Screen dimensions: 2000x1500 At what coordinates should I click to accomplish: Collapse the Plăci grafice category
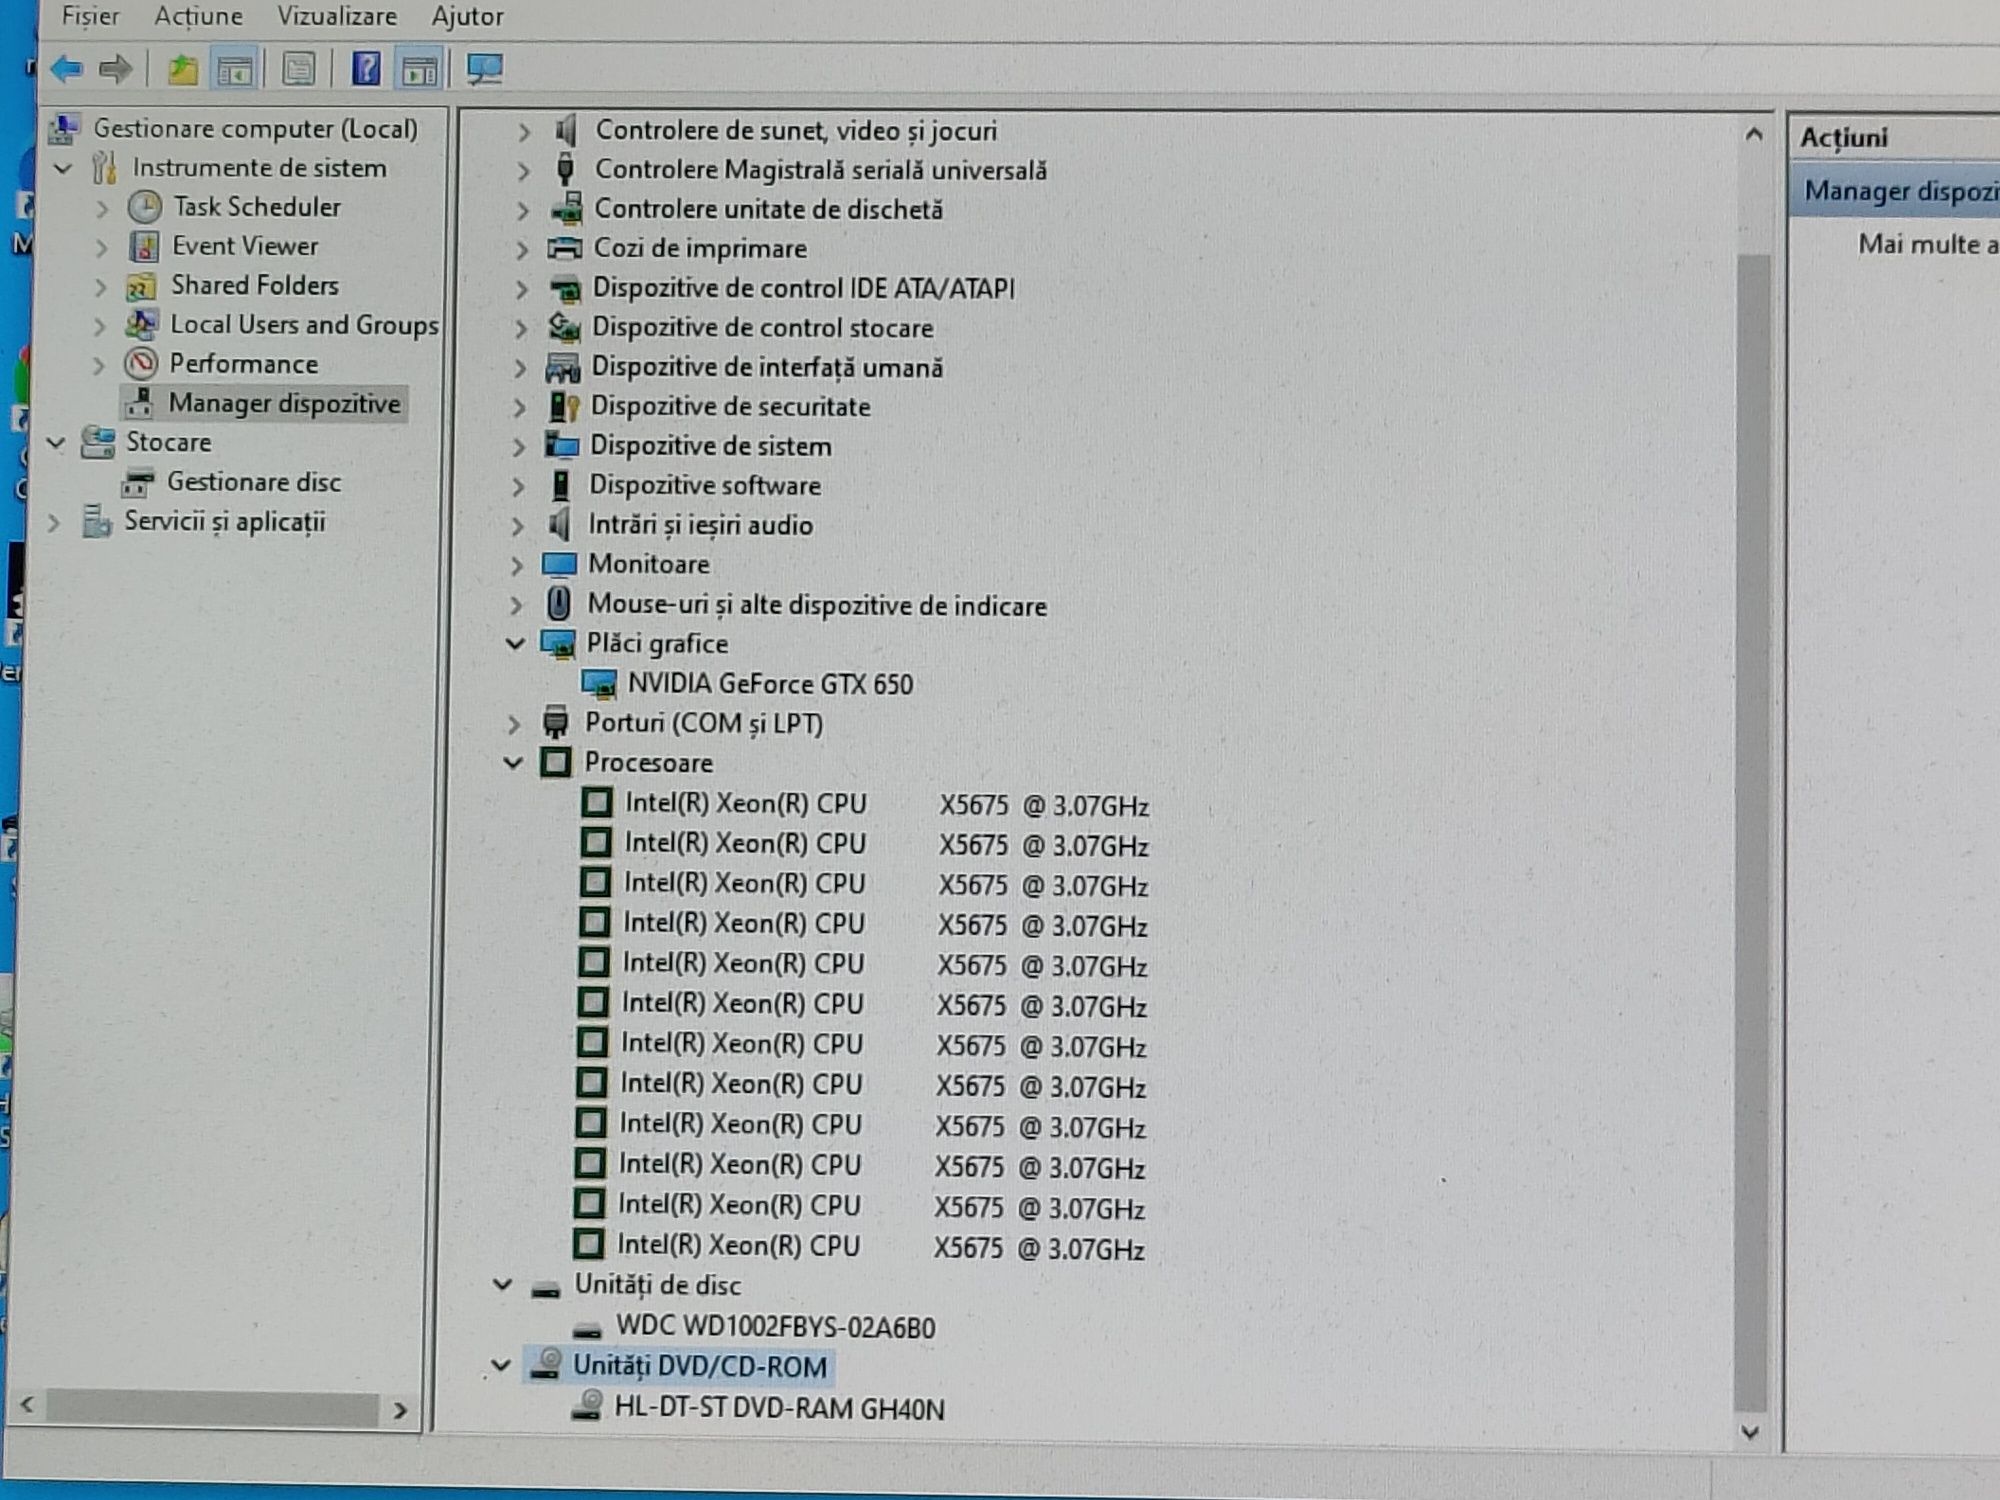[515, 643]
